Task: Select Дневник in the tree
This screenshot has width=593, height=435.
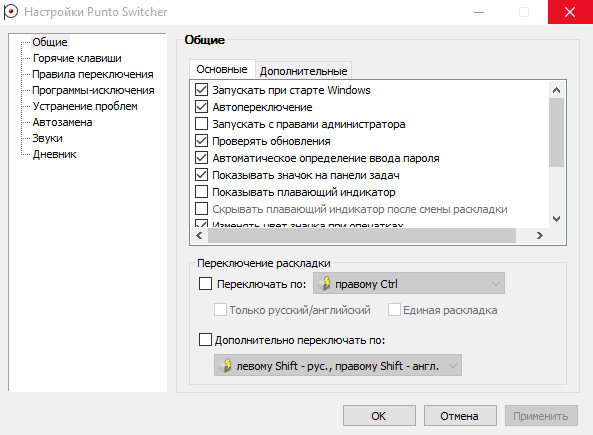Action: [x=54, y=154]
